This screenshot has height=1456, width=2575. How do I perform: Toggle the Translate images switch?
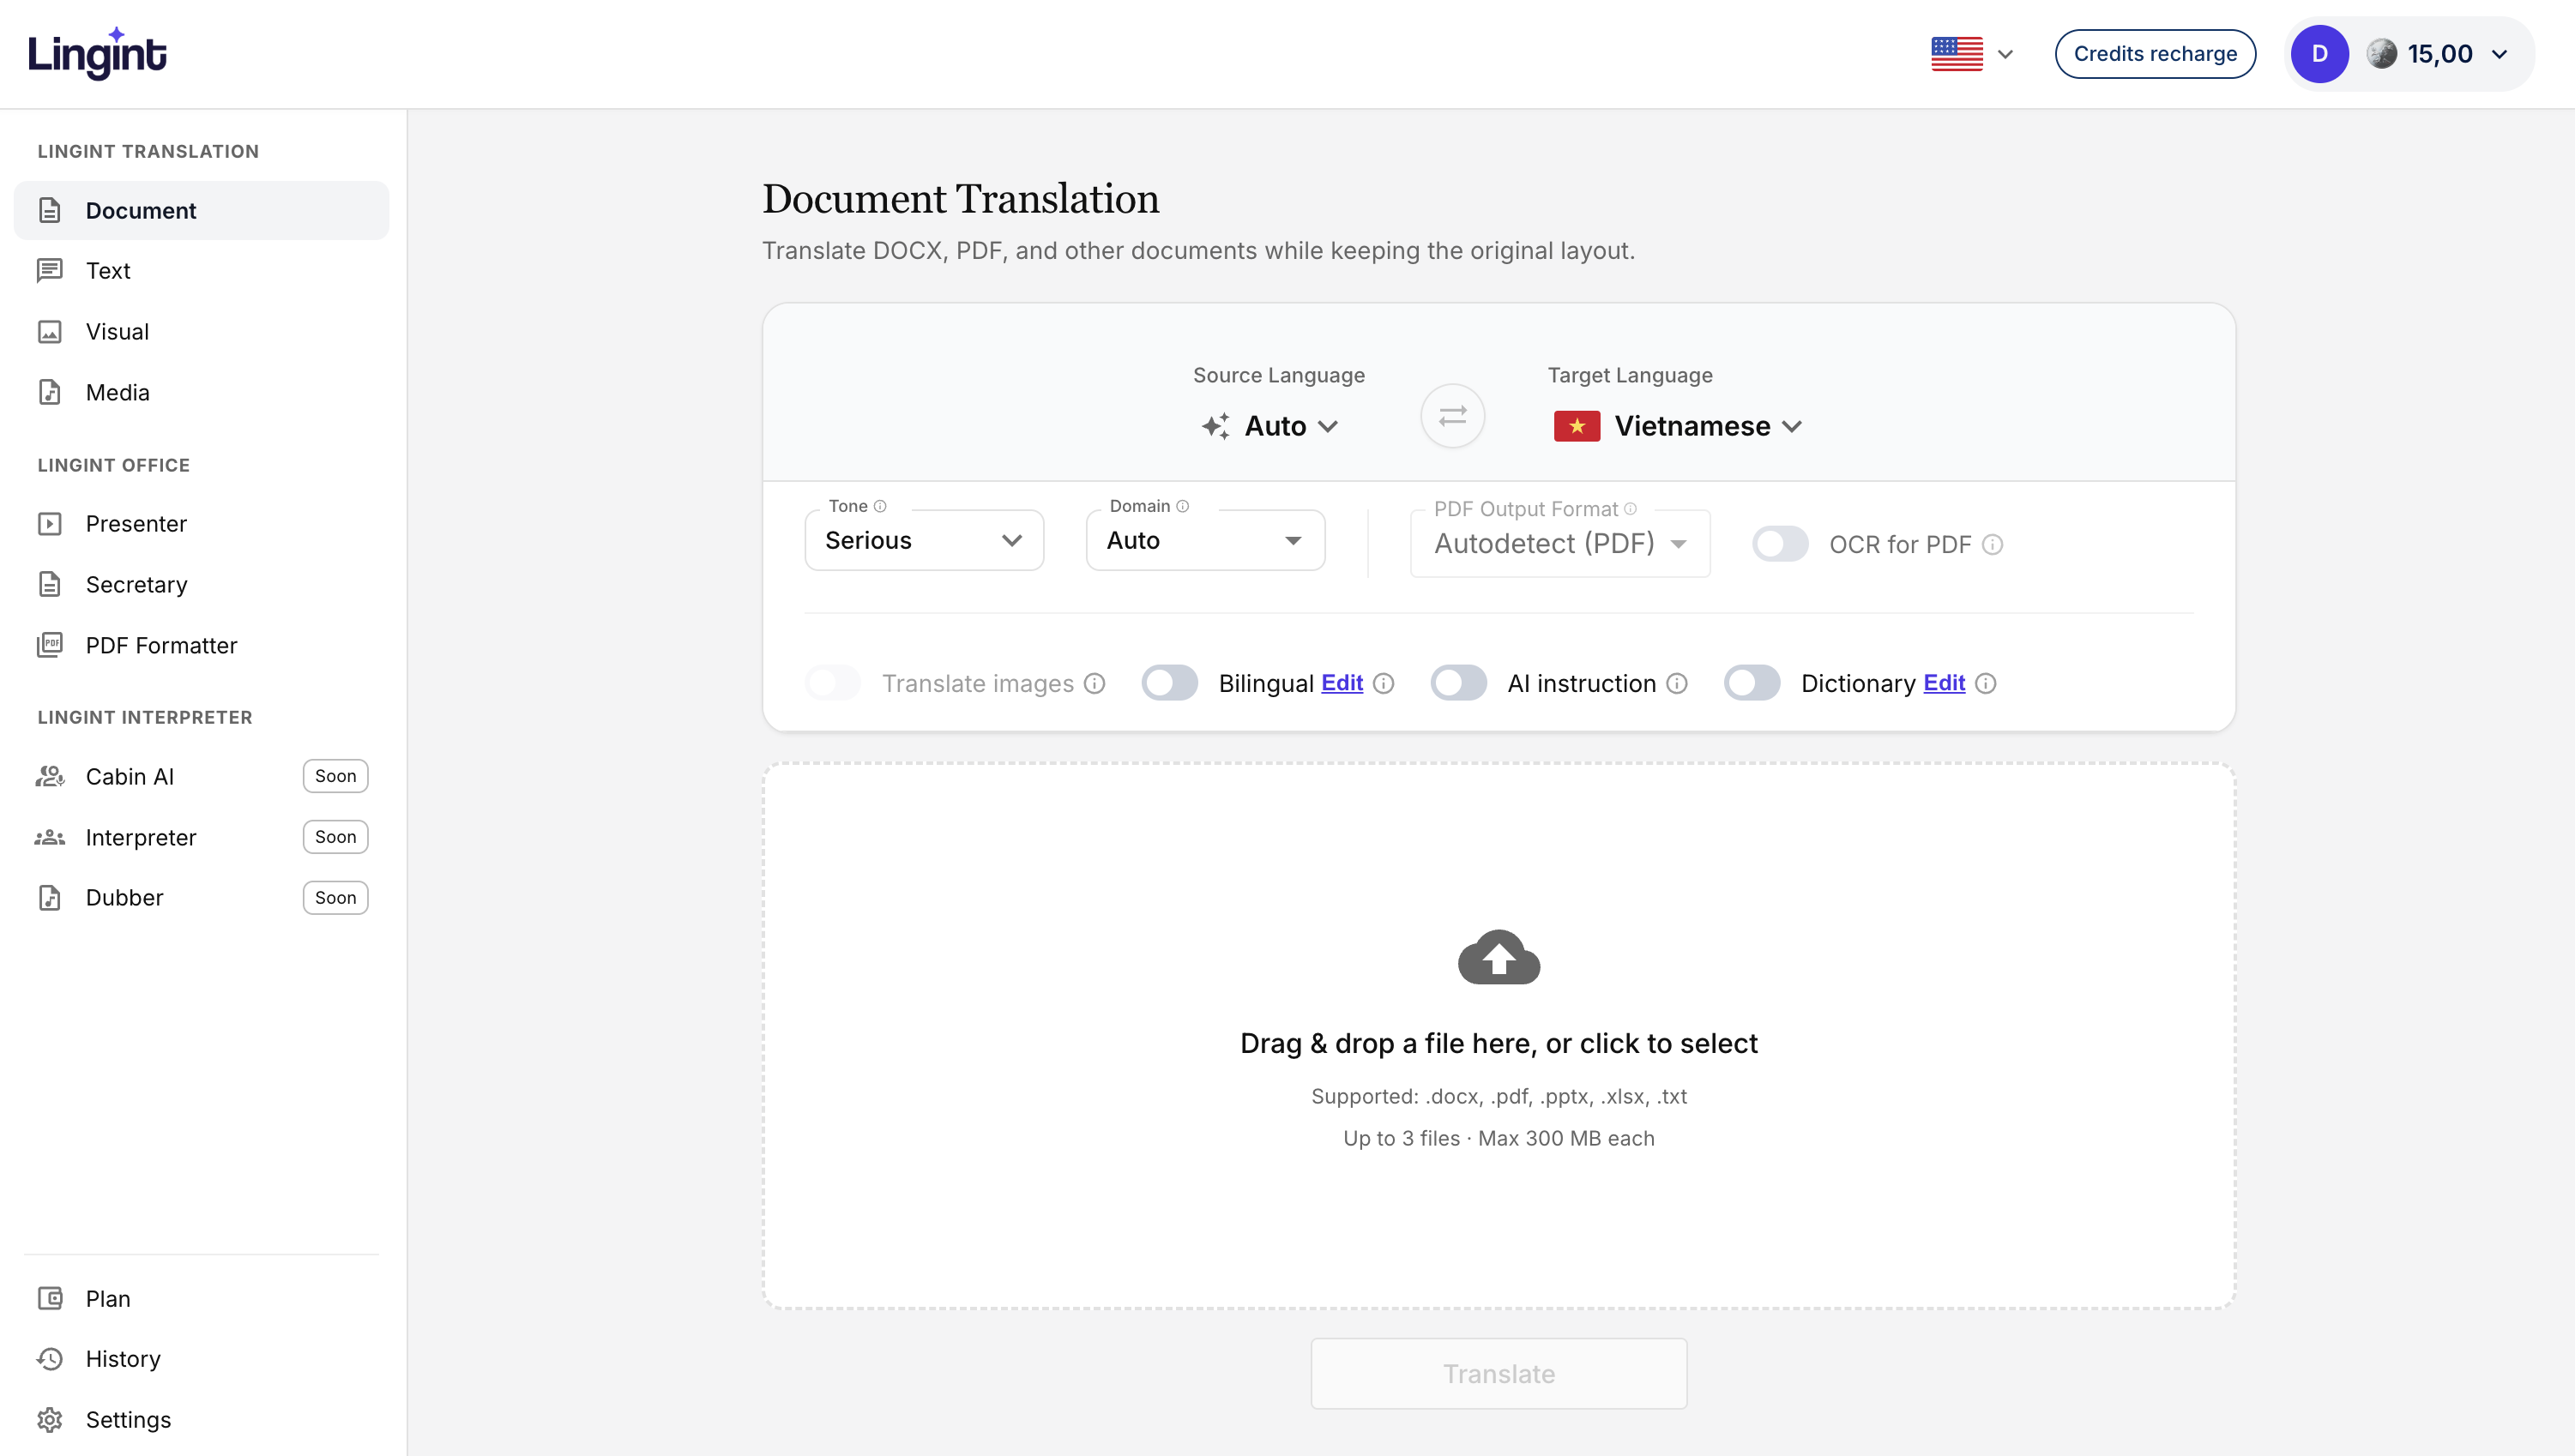833,683
